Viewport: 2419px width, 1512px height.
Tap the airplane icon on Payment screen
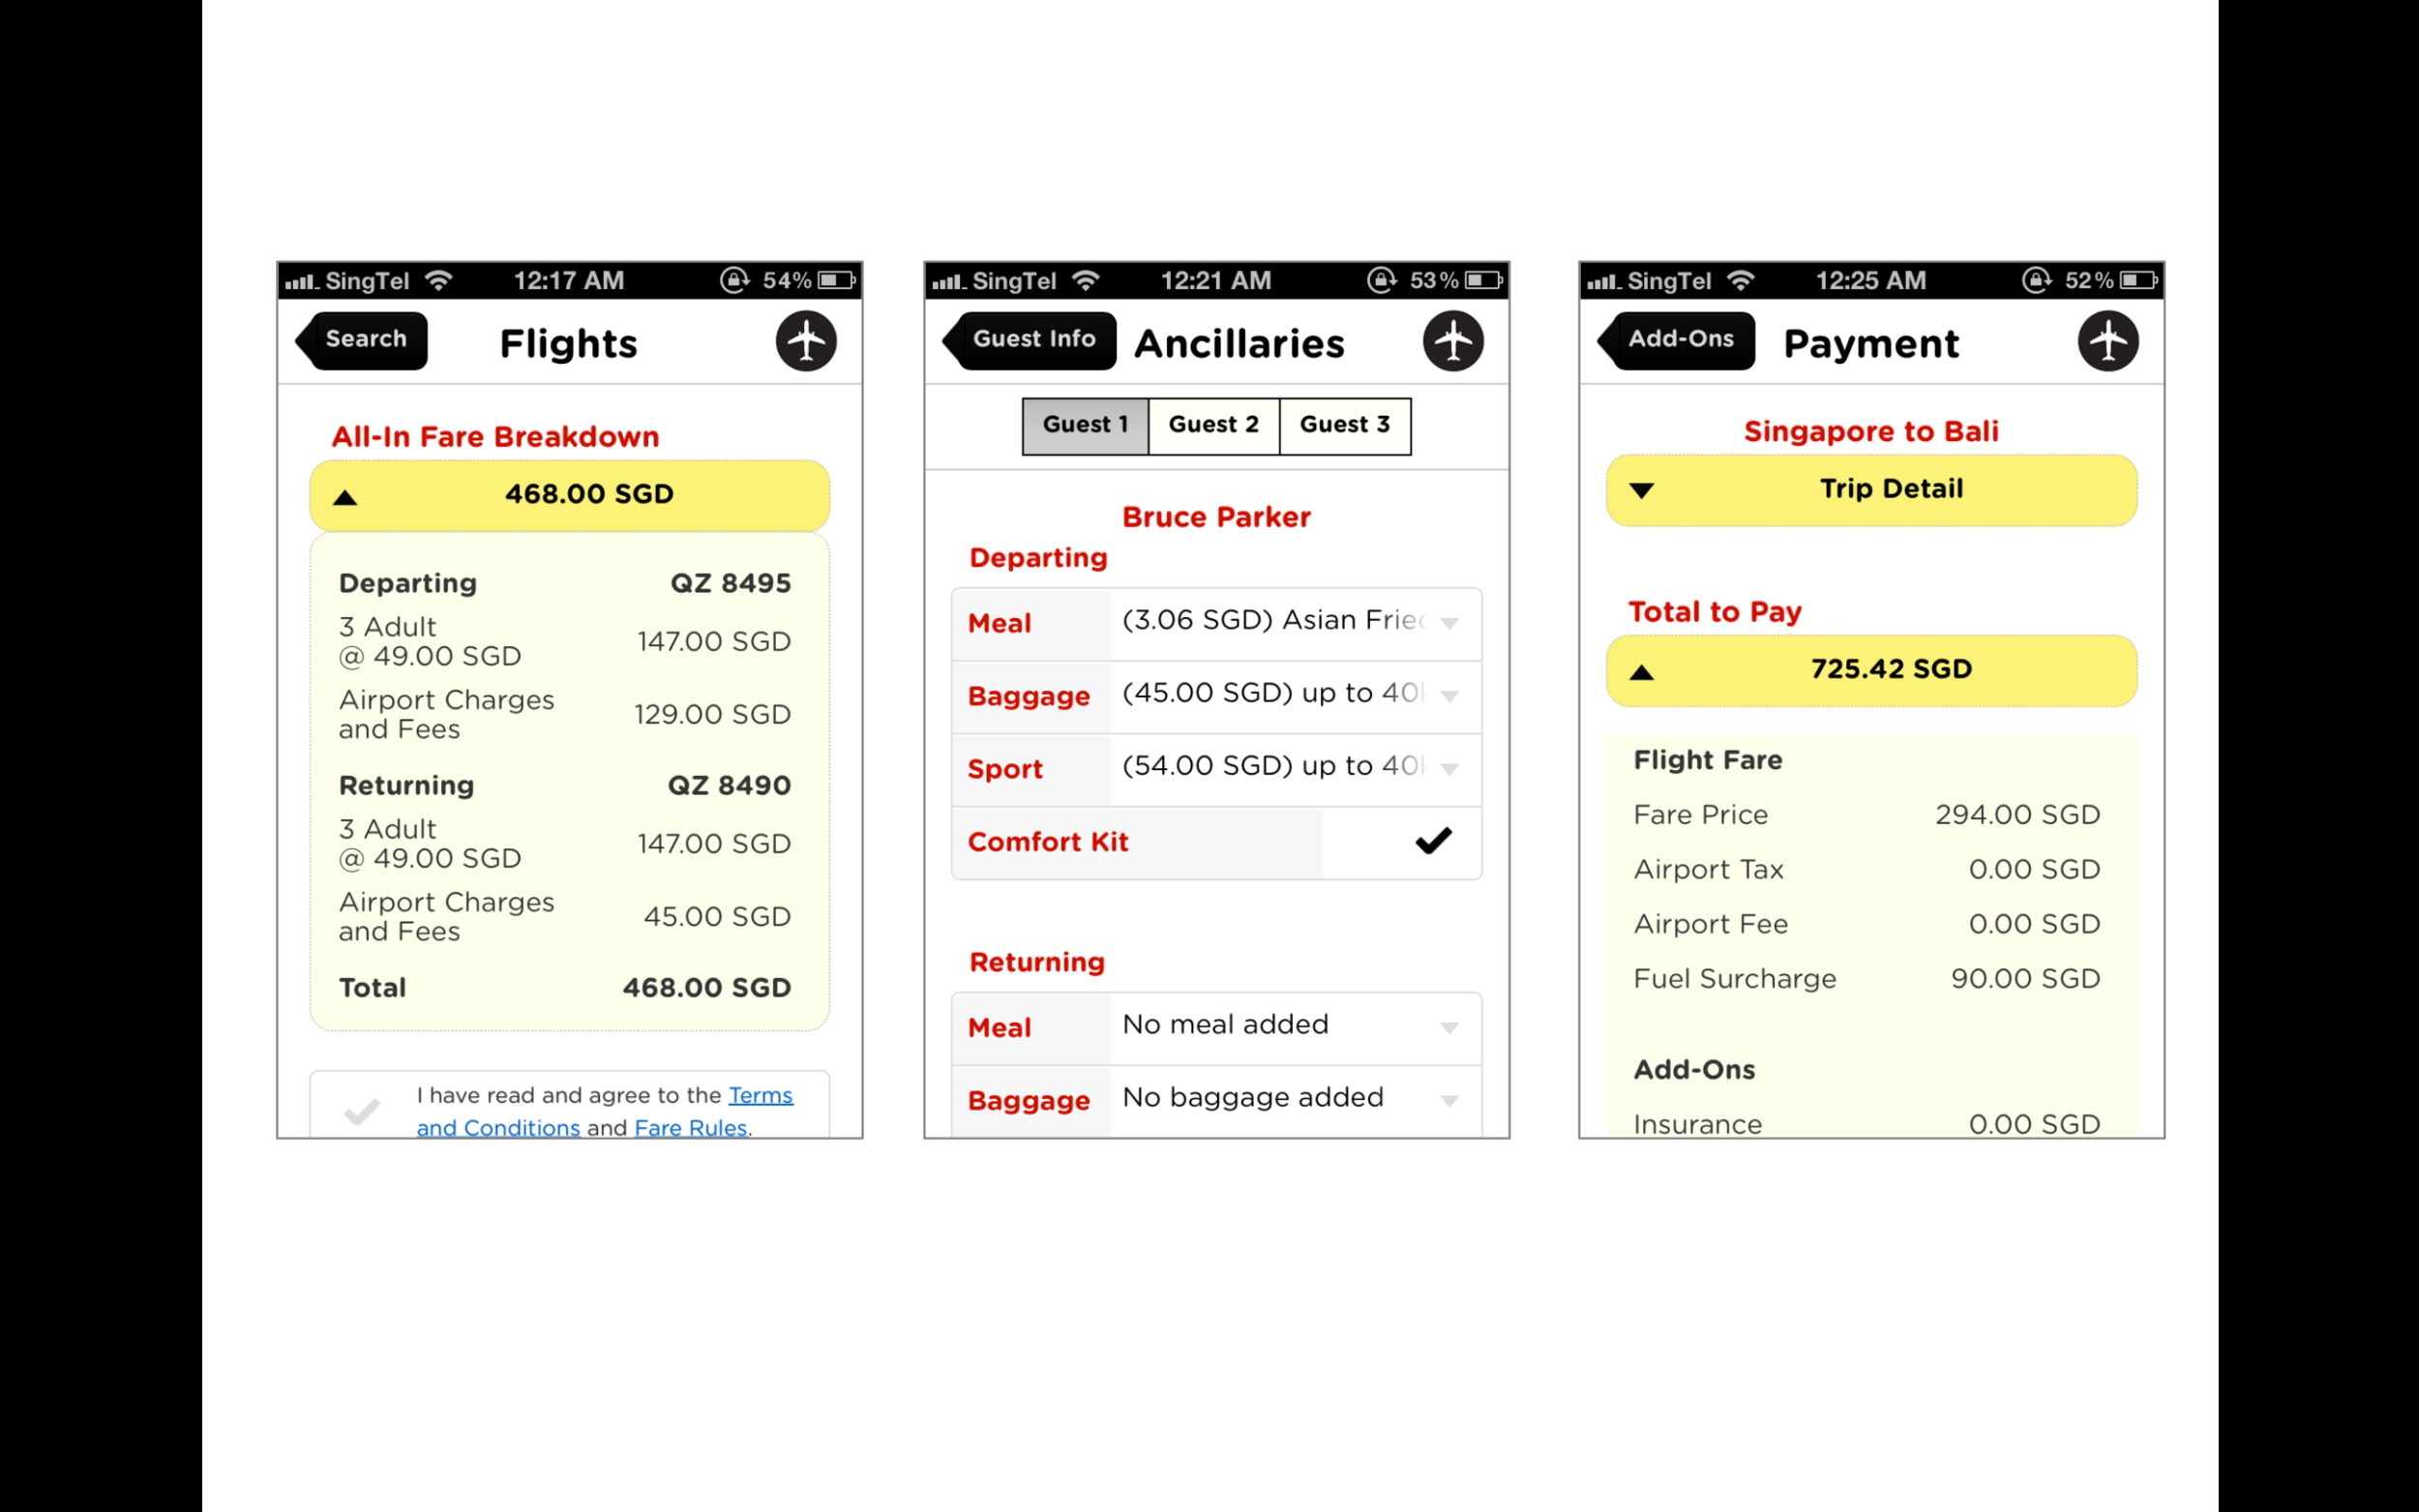click(x=2108, y=341)
